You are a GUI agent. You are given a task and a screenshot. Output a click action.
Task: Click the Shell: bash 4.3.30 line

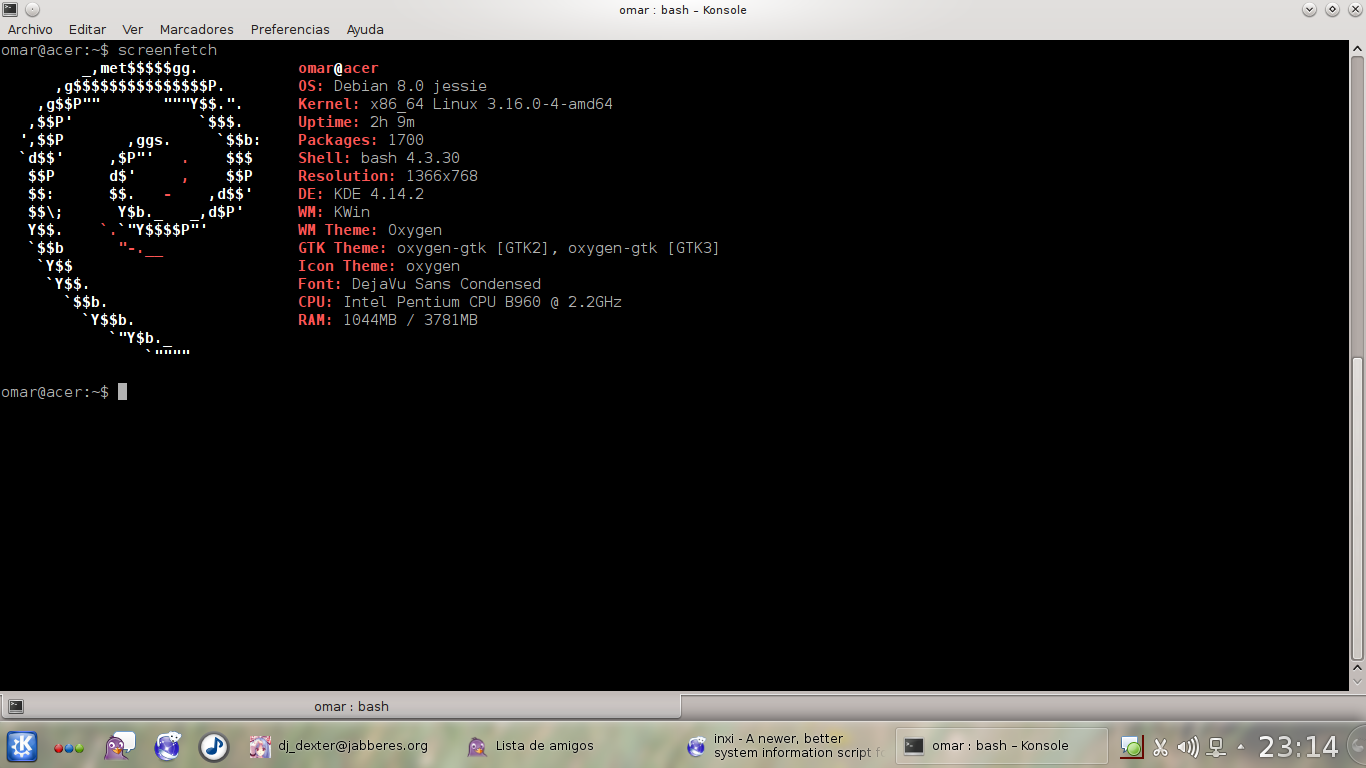(x=379, y=158)
